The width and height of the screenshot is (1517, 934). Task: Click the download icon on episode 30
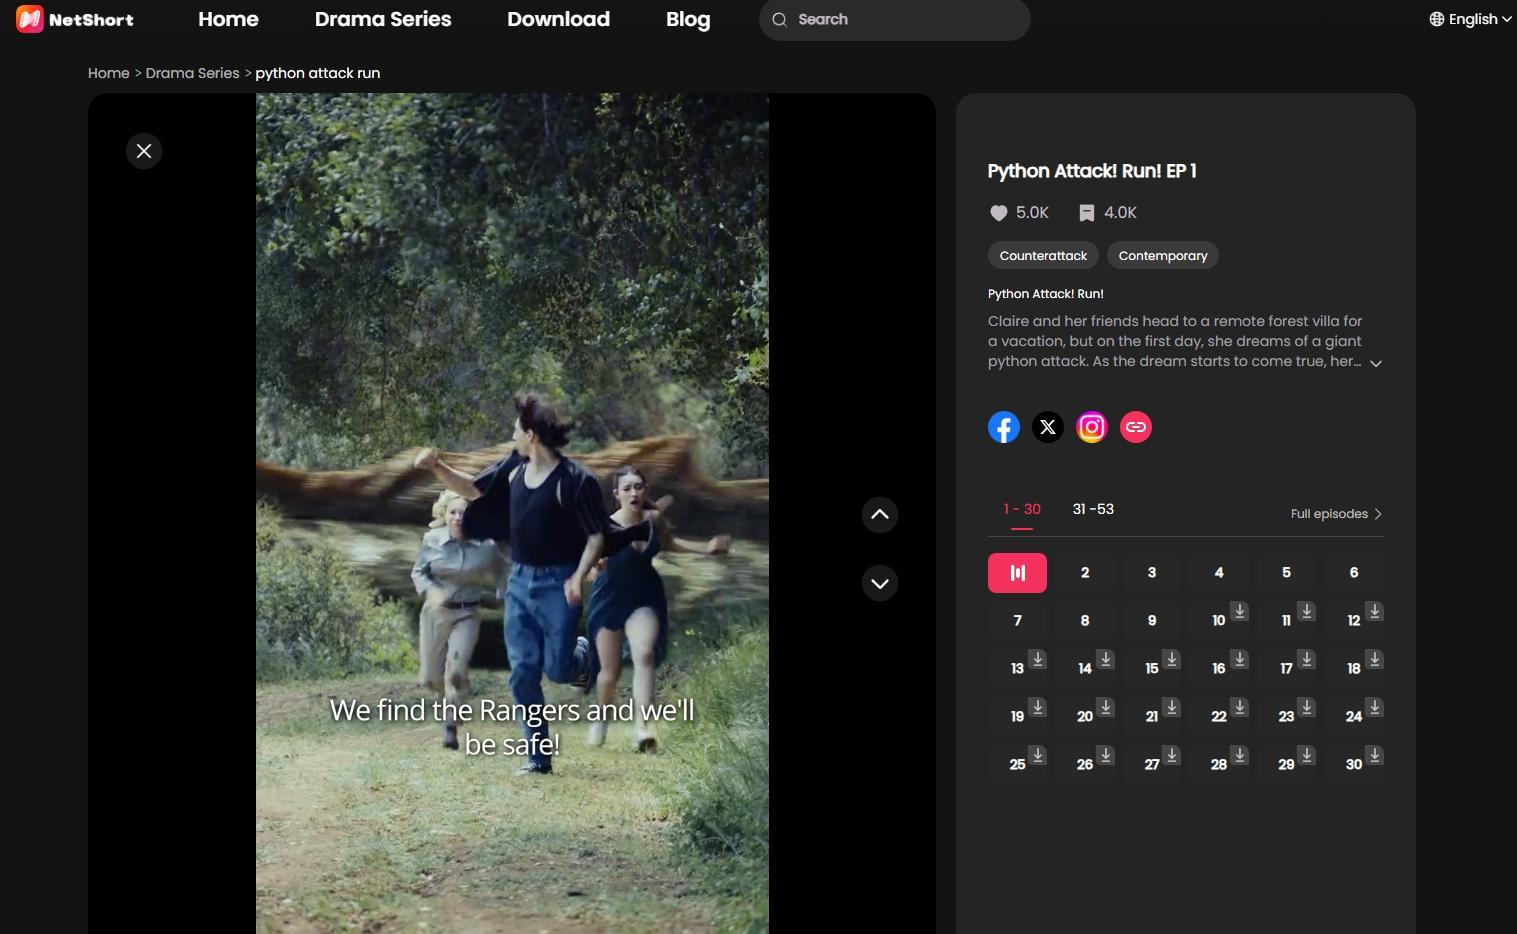(x=1375, y=754)
